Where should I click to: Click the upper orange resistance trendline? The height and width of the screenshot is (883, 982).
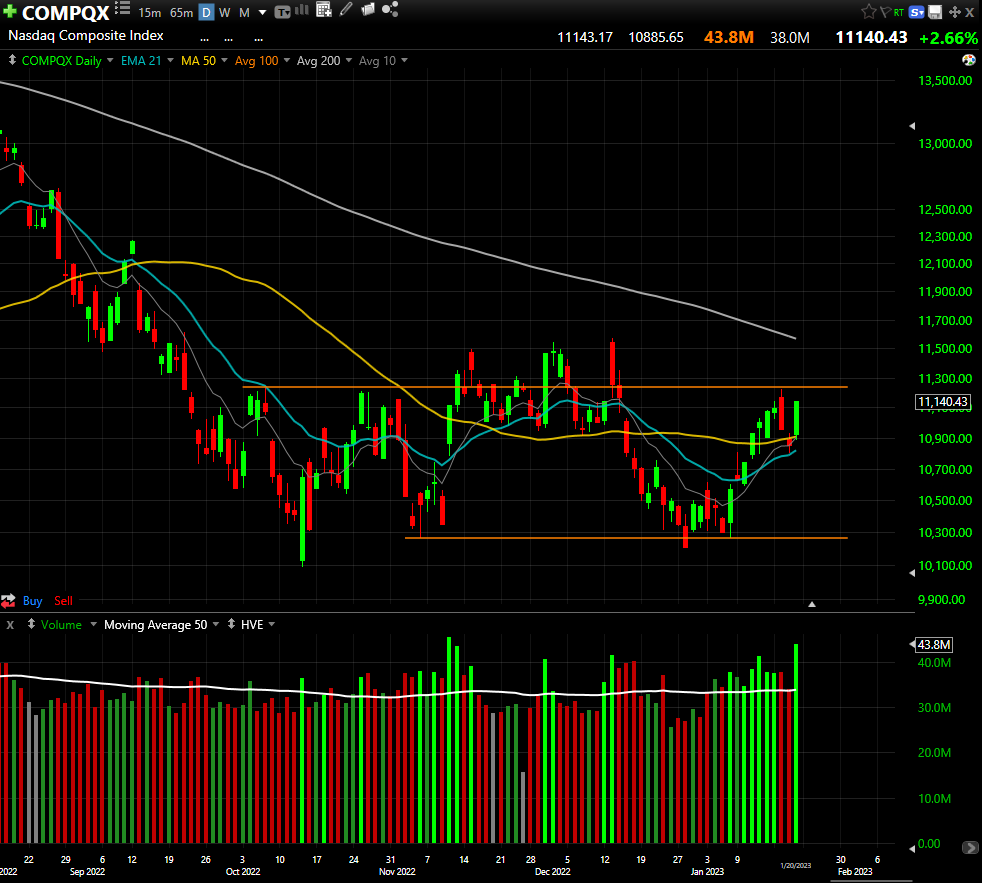[545, 387]
